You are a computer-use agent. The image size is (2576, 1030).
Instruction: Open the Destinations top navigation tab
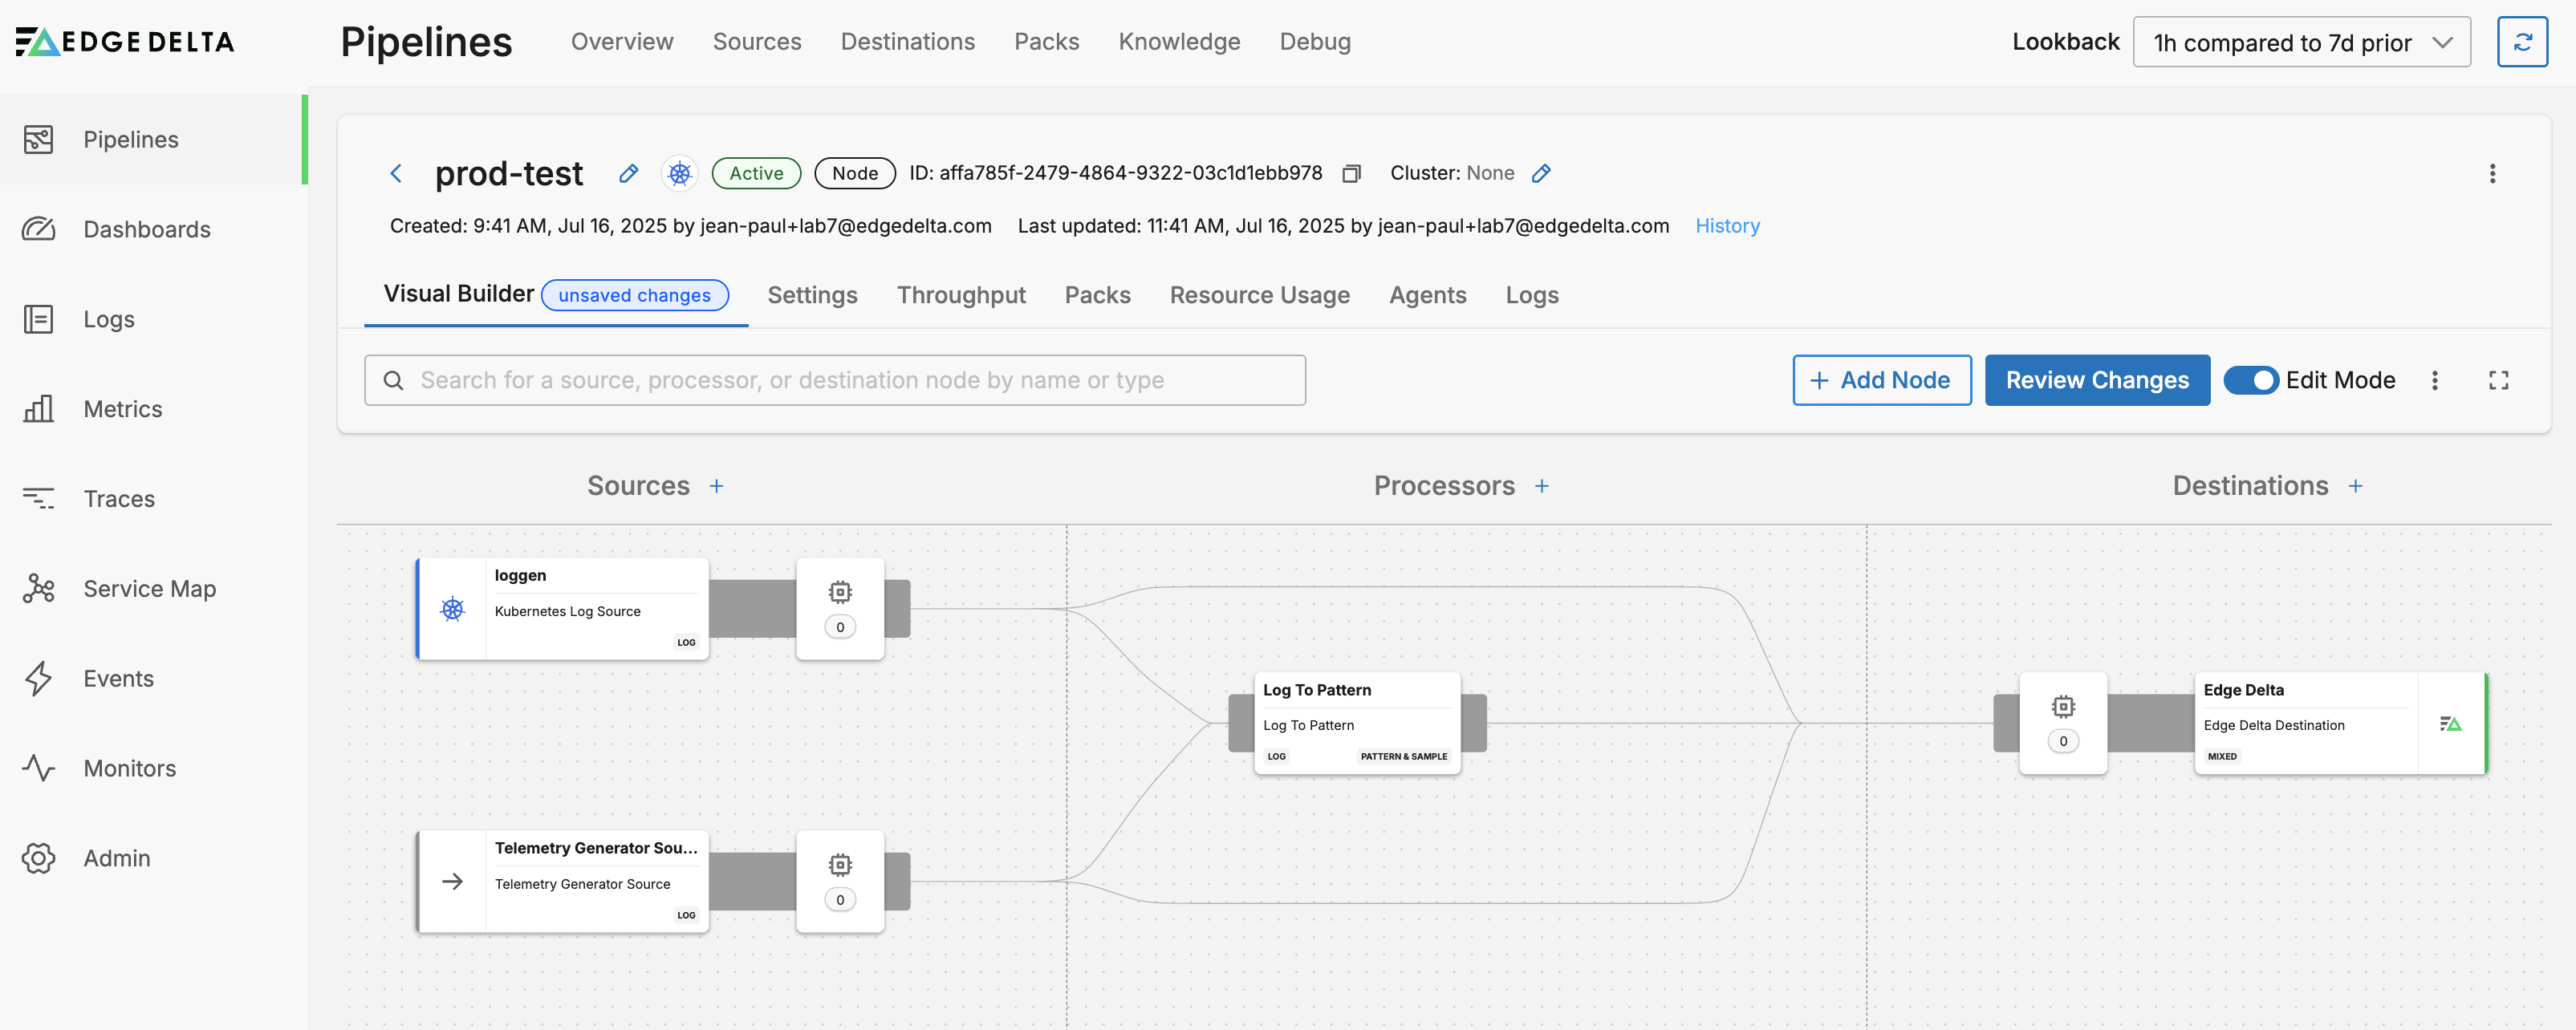[907, 41]
